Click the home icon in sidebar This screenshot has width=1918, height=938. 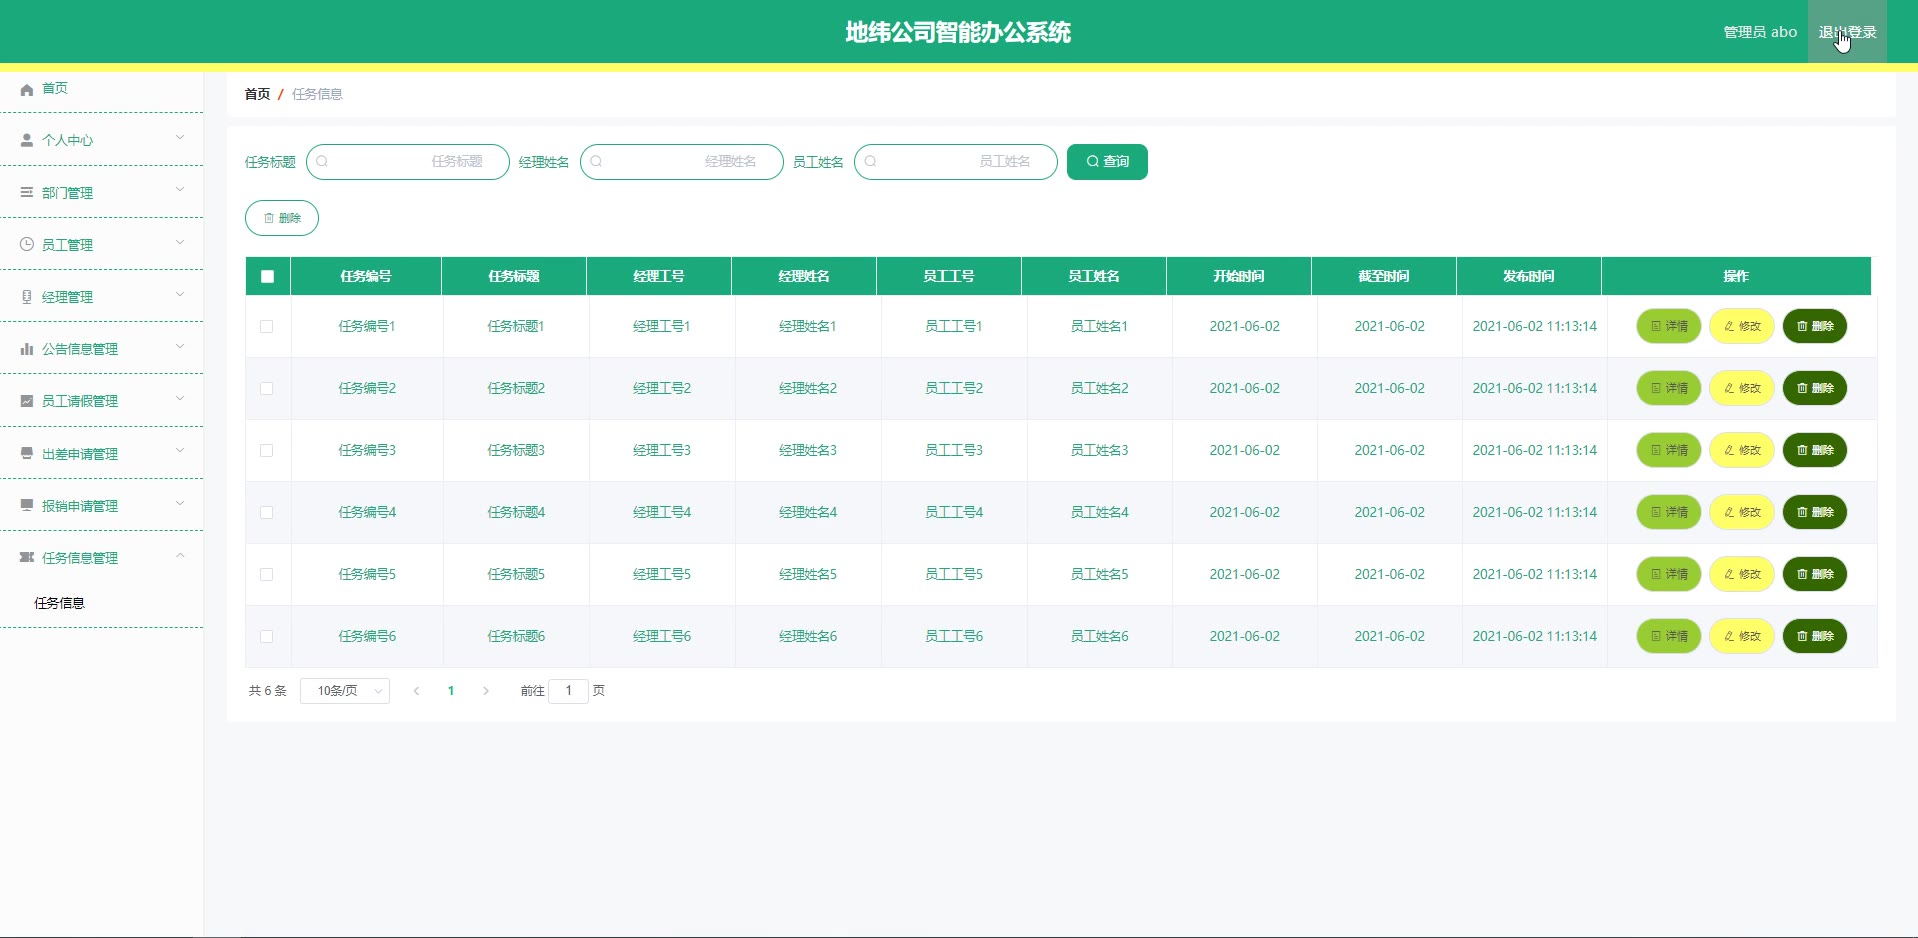point(27,89)
